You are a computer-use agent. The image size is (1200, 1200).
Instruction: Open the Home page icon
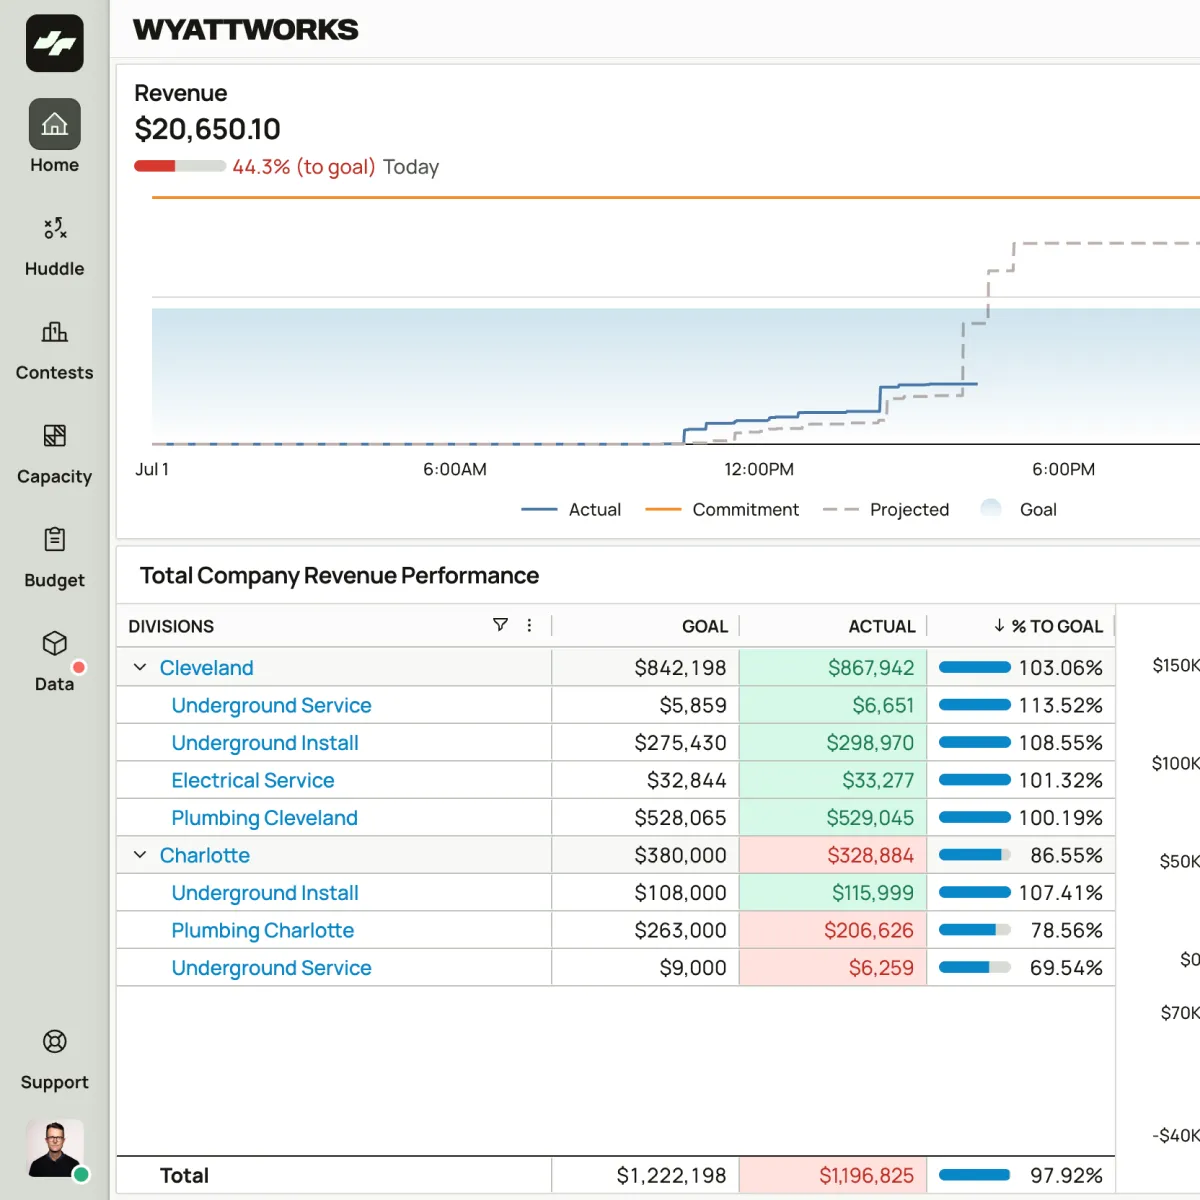point(55,124)
